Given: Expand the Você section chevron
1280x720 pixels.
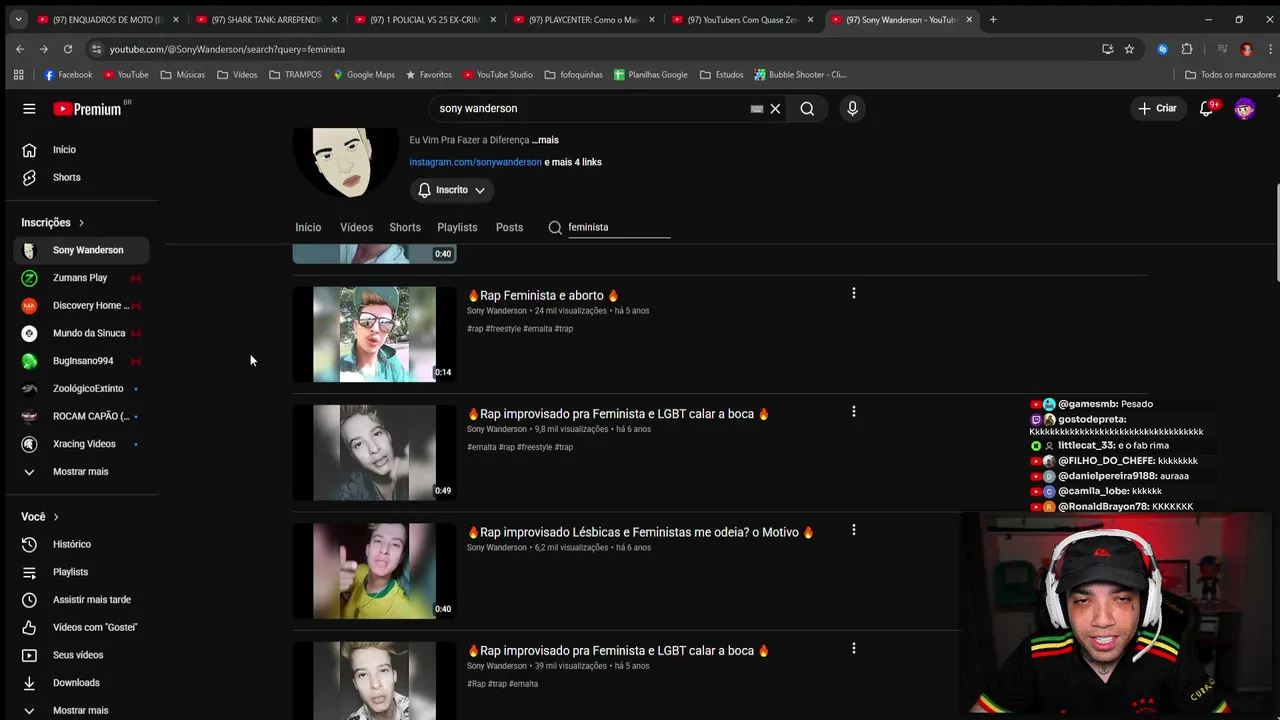Looking at the screenshot, I should coord(56,517).
